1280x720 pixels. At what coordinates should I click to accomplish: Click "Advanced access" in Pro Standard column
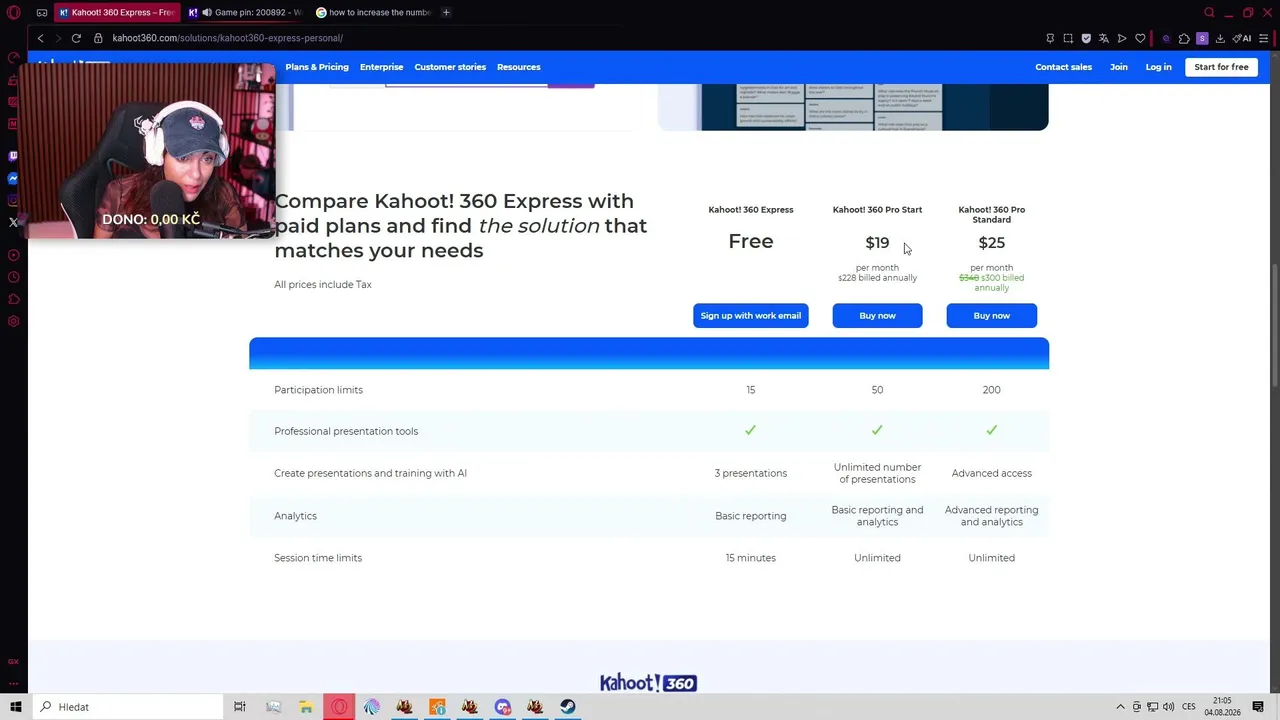992,474
